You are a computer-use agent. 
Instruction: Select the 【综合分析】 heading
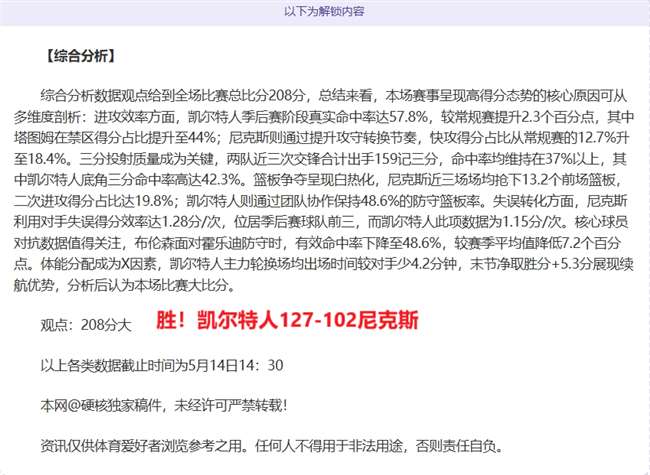[x=80, y=56]
